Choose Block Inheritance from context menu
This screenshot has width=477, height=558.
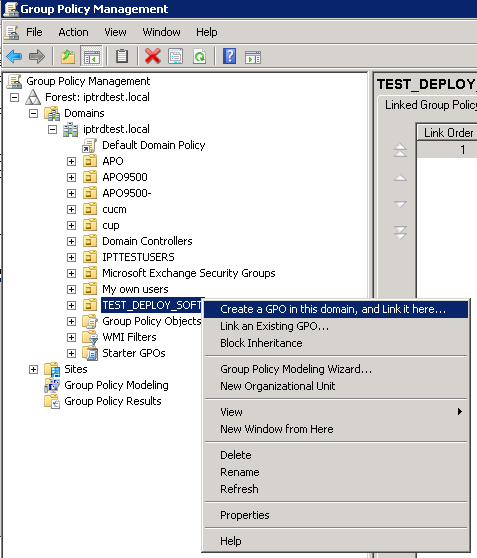pos(336,343)
